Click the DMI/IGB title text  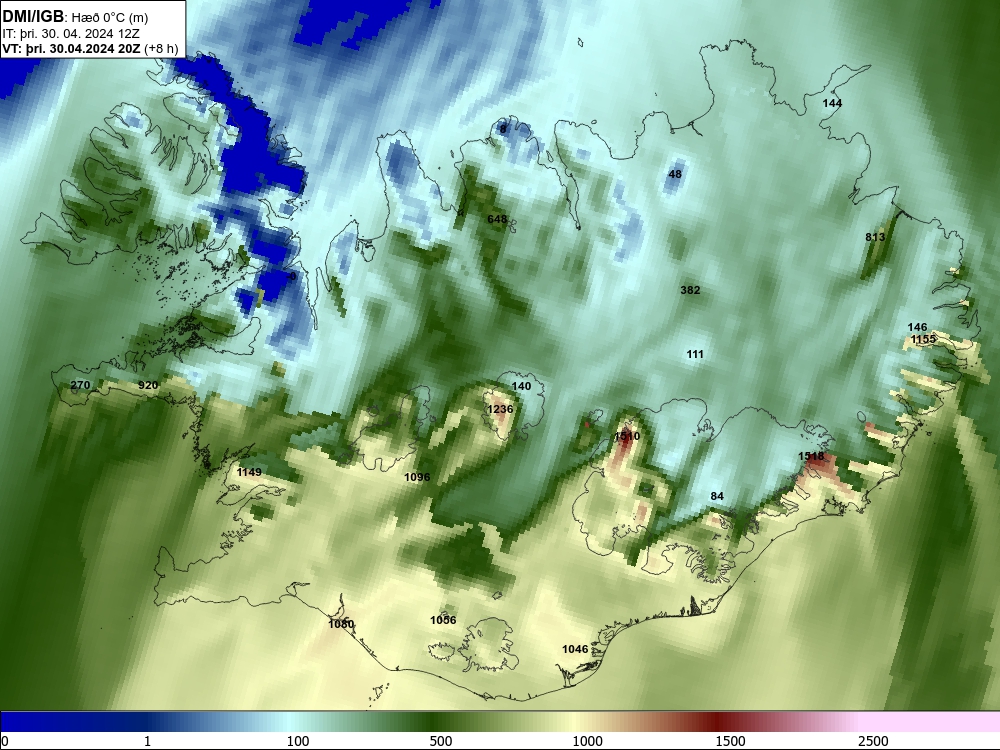pyautogui.click(x=33, y=16)
